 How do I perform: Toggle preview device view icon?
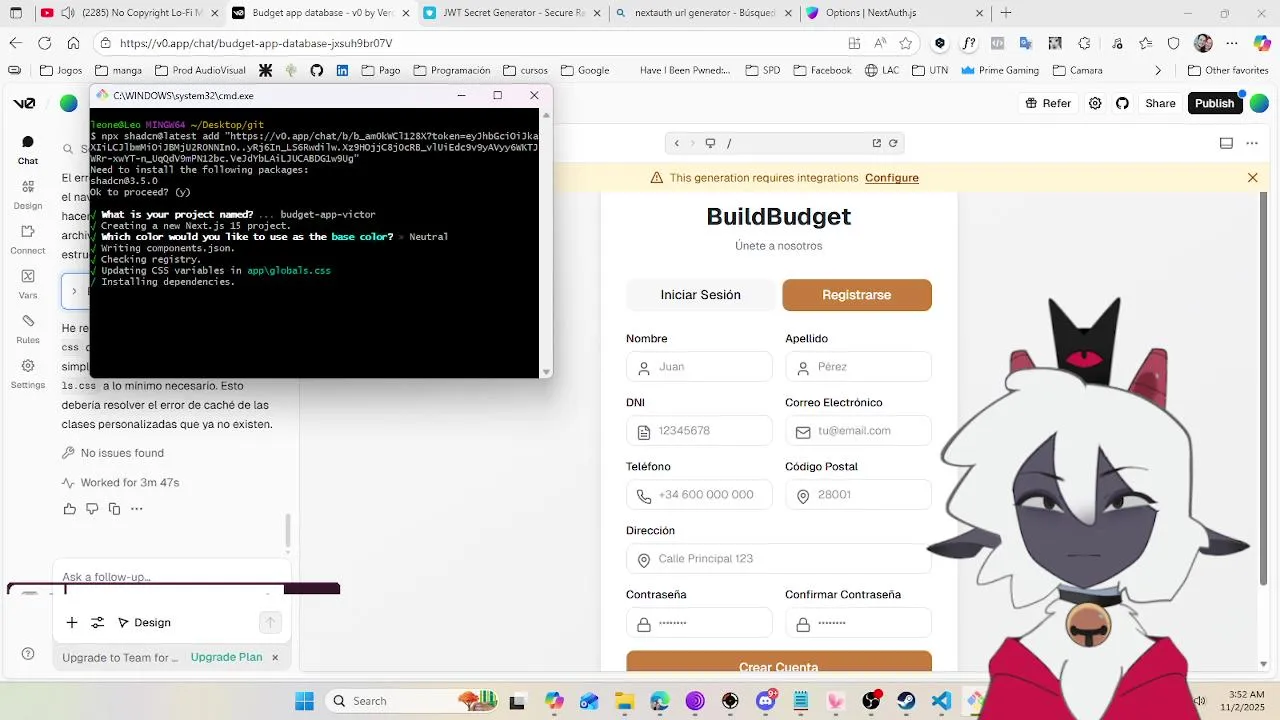710,143
